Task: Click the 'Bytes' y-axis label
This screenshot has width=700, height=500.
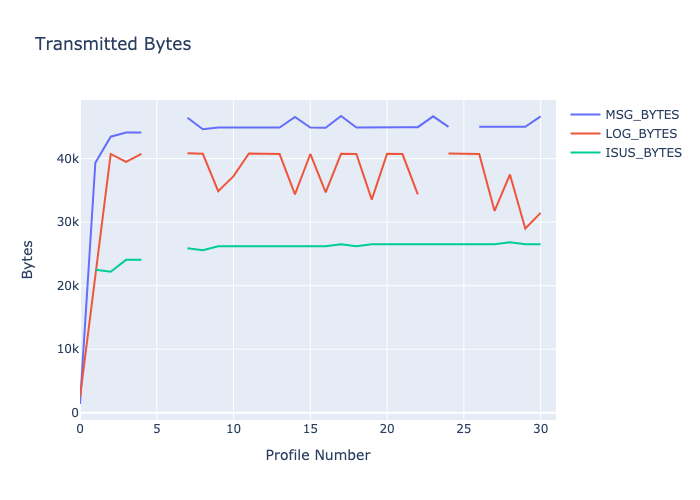Action: pos(28,256)
